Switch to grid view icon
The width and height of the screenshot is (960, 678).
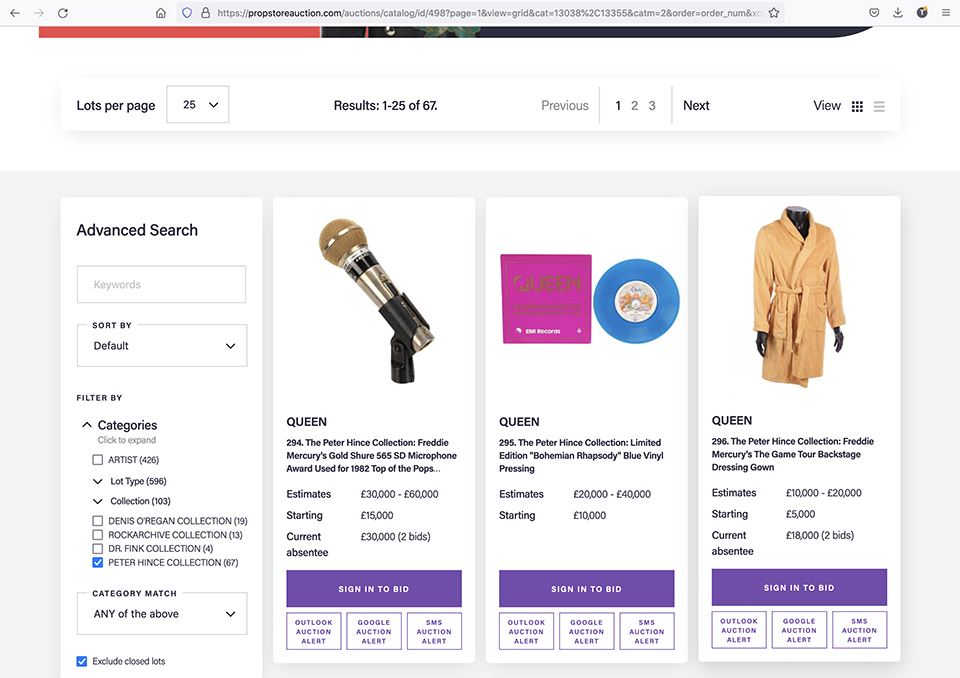pyautogui.click(x=857, y=106)
